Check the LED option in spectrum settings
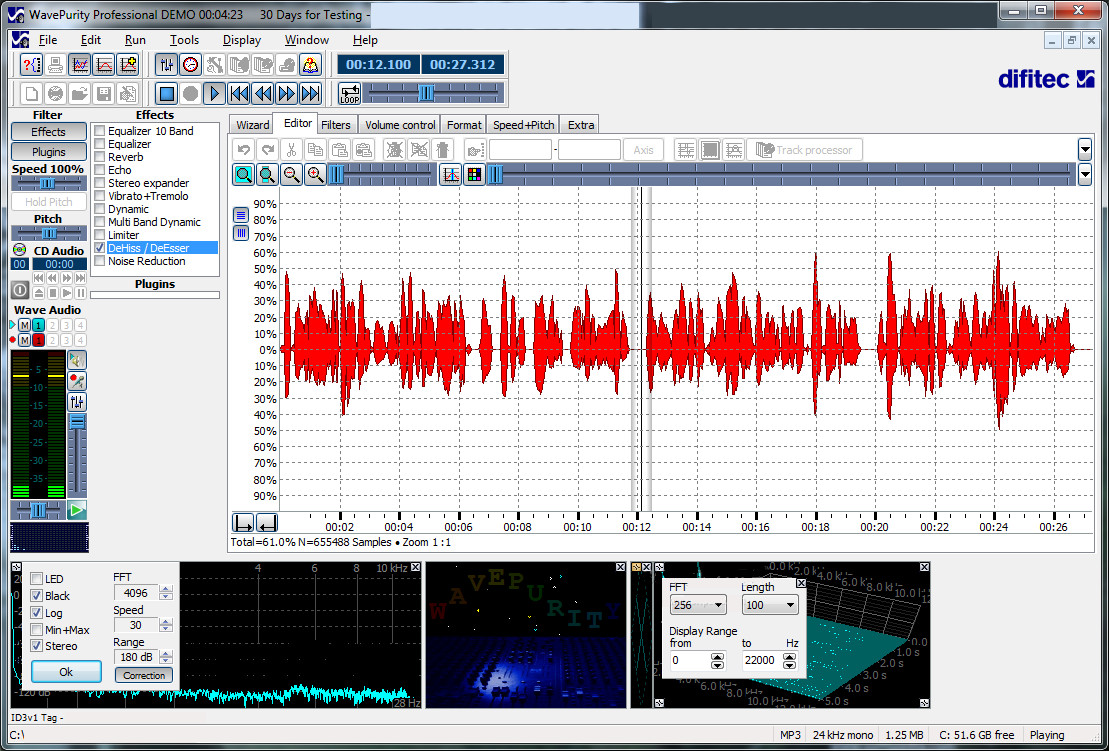 point(37,579)
